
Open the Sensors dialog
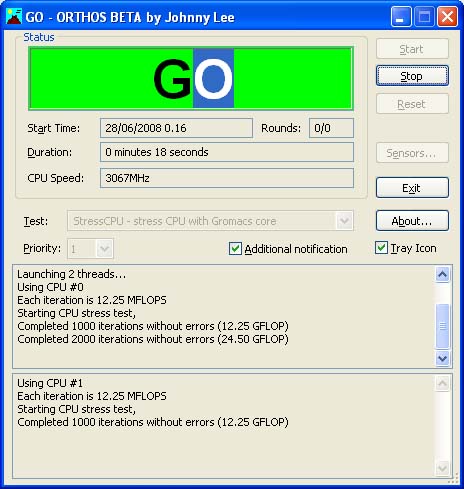tap(412, 153)
